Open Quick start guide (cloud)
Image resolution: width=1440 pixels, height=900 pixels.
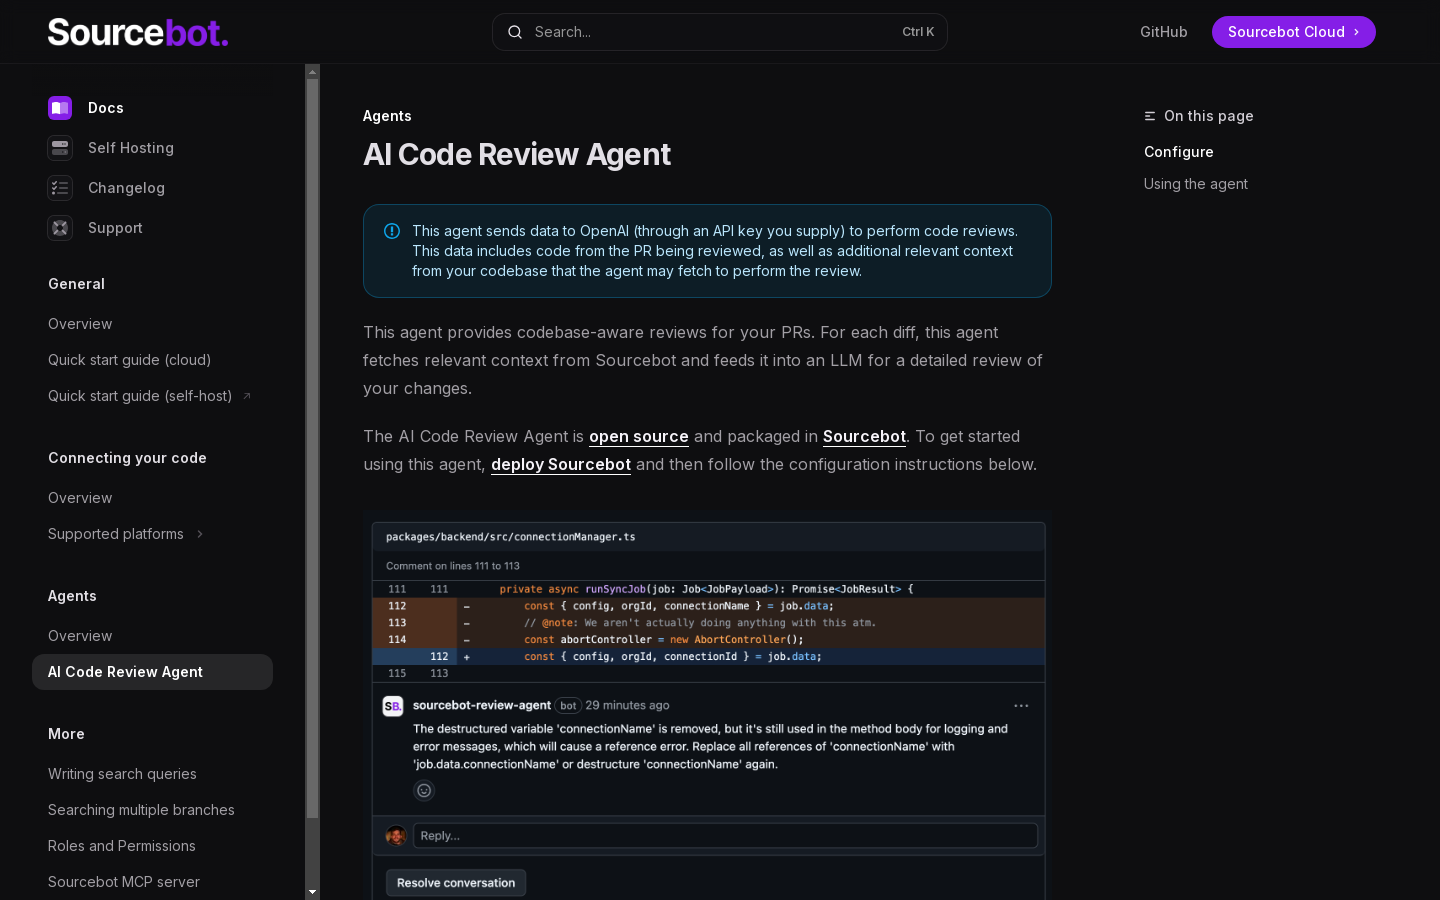tap(130, 360)
